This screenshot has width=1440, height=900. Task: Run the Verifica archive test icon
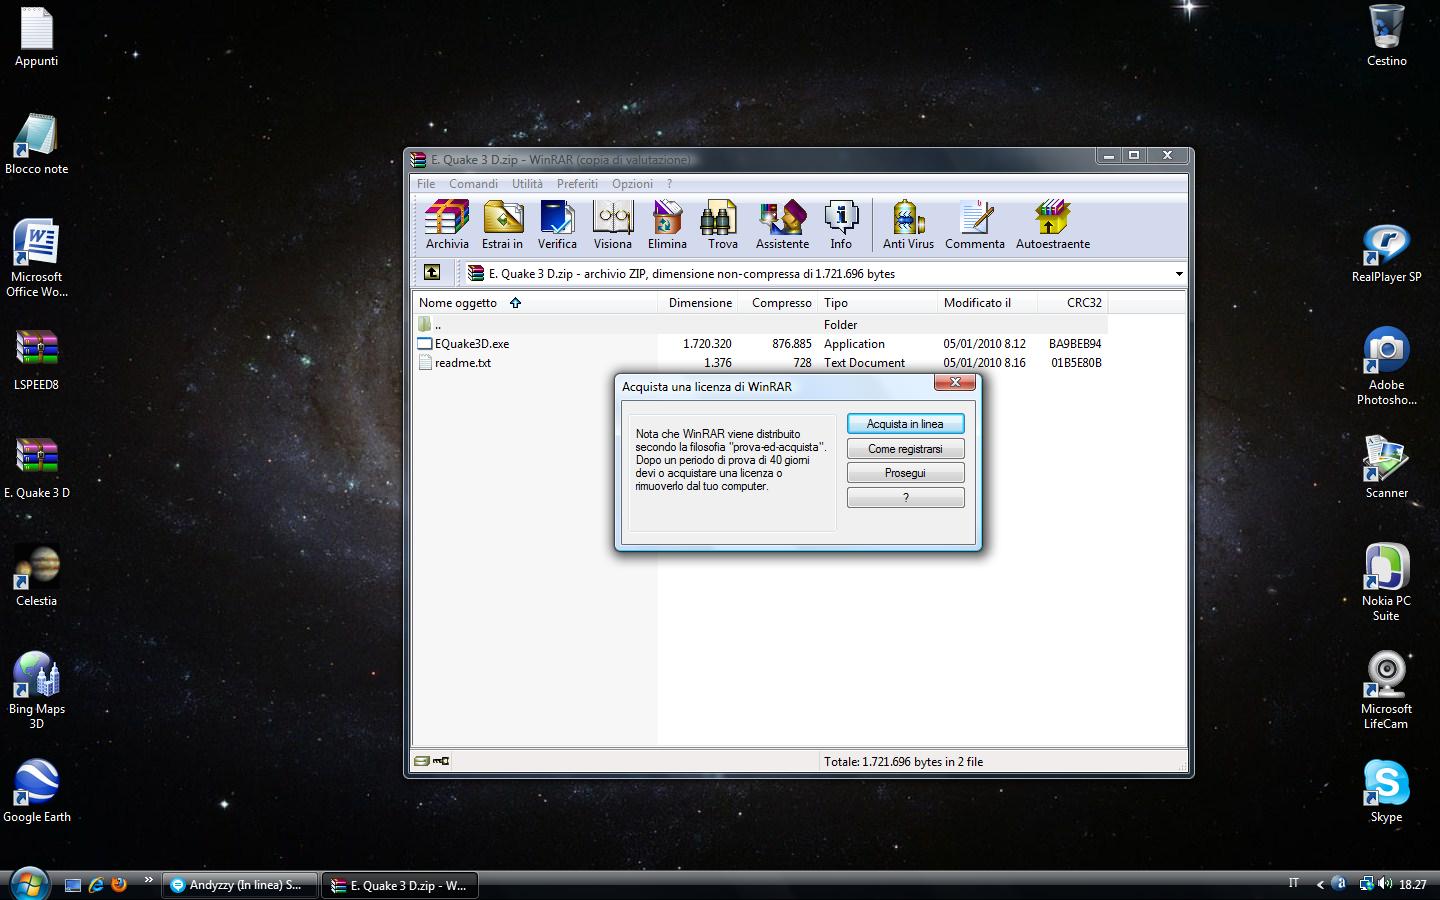pos(557,224)
